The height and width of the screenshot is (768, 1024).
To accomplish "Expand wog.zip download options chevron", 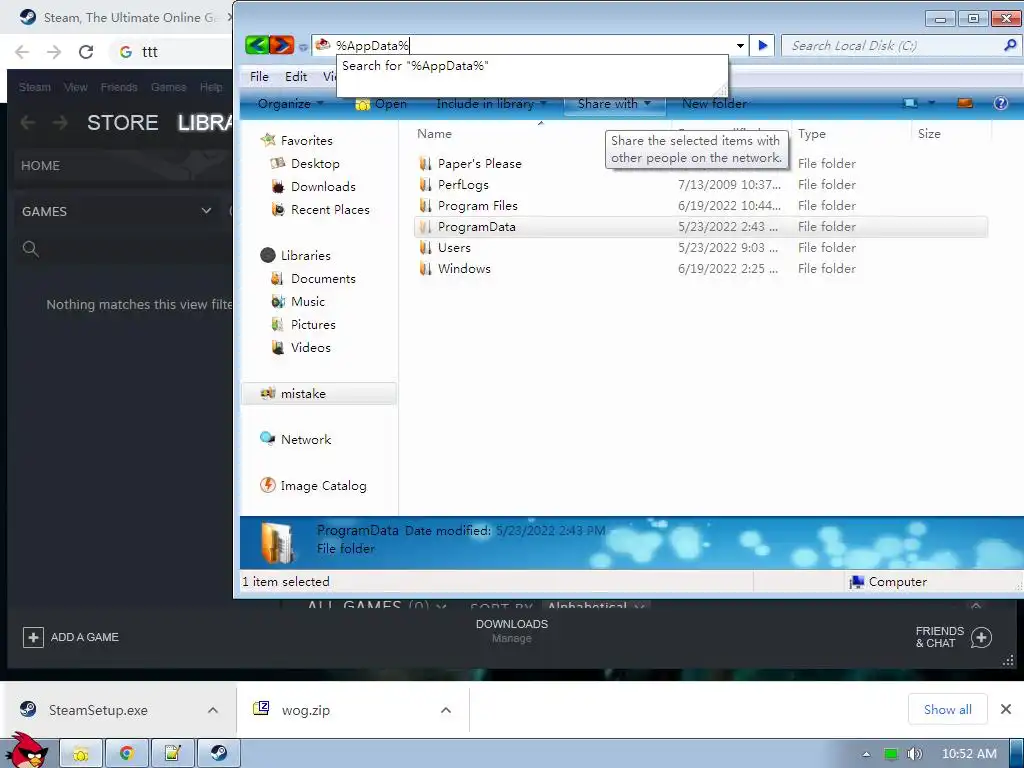I will point(446,710).
